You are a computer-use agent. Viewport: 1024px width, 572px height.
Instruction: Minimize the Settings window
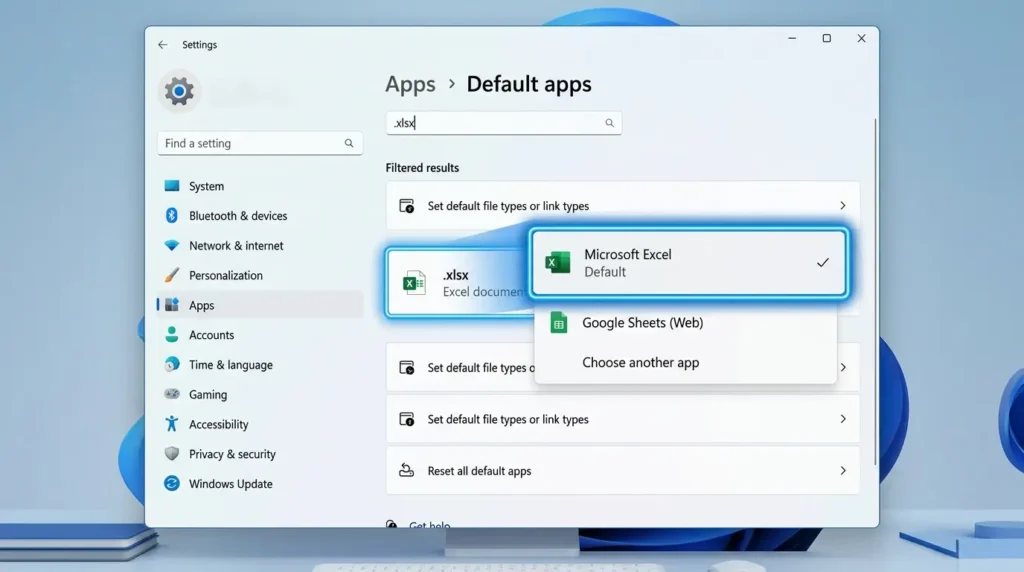(x=792, y=39)
